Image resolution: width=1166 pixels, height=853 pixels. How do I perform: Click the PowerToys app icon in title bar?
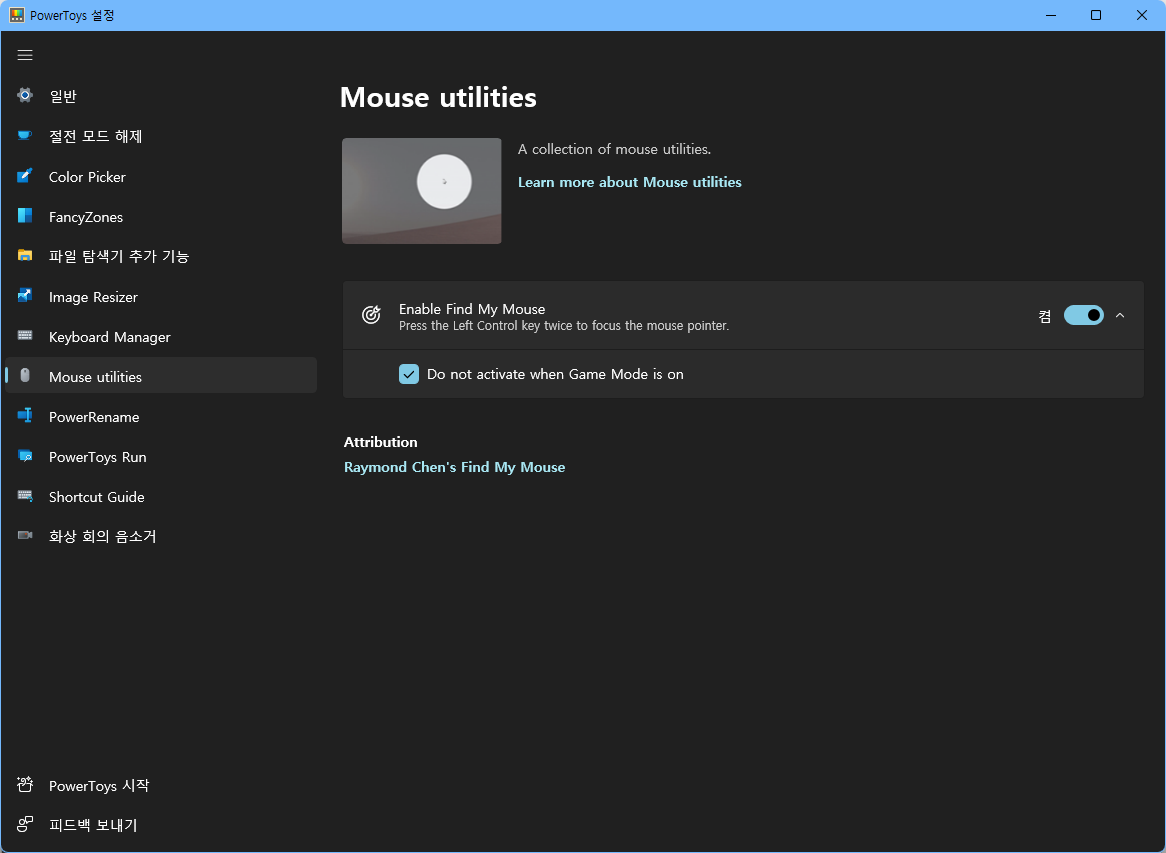16,15
